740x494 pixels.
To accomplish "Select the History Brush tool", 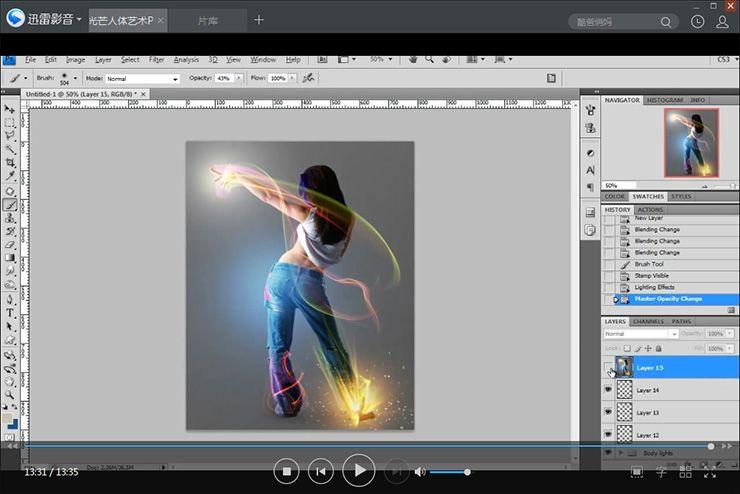I will 9,231.
